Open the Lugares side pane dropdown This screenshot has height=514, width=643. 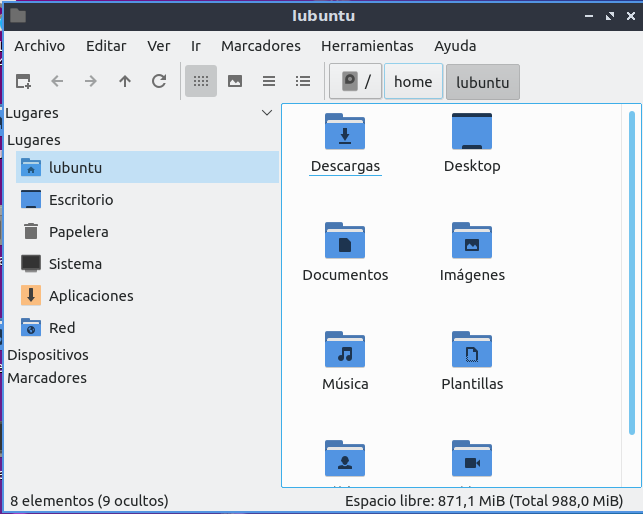click(x=266, y=113)
